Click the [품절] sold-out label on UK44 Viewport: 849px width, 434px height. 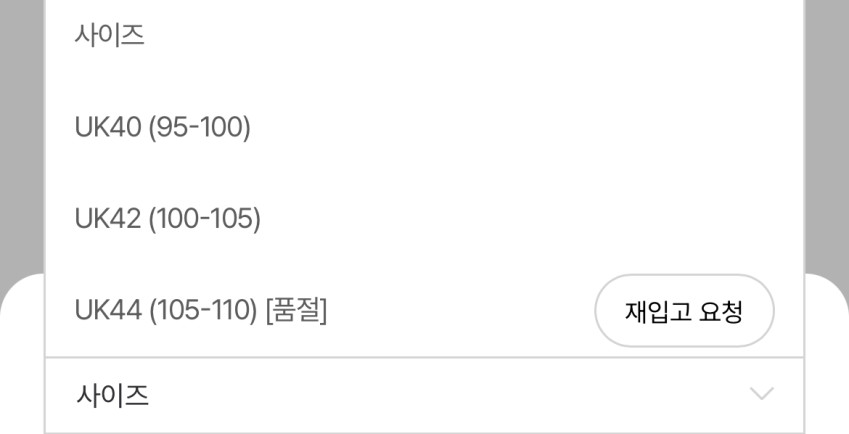296,311
